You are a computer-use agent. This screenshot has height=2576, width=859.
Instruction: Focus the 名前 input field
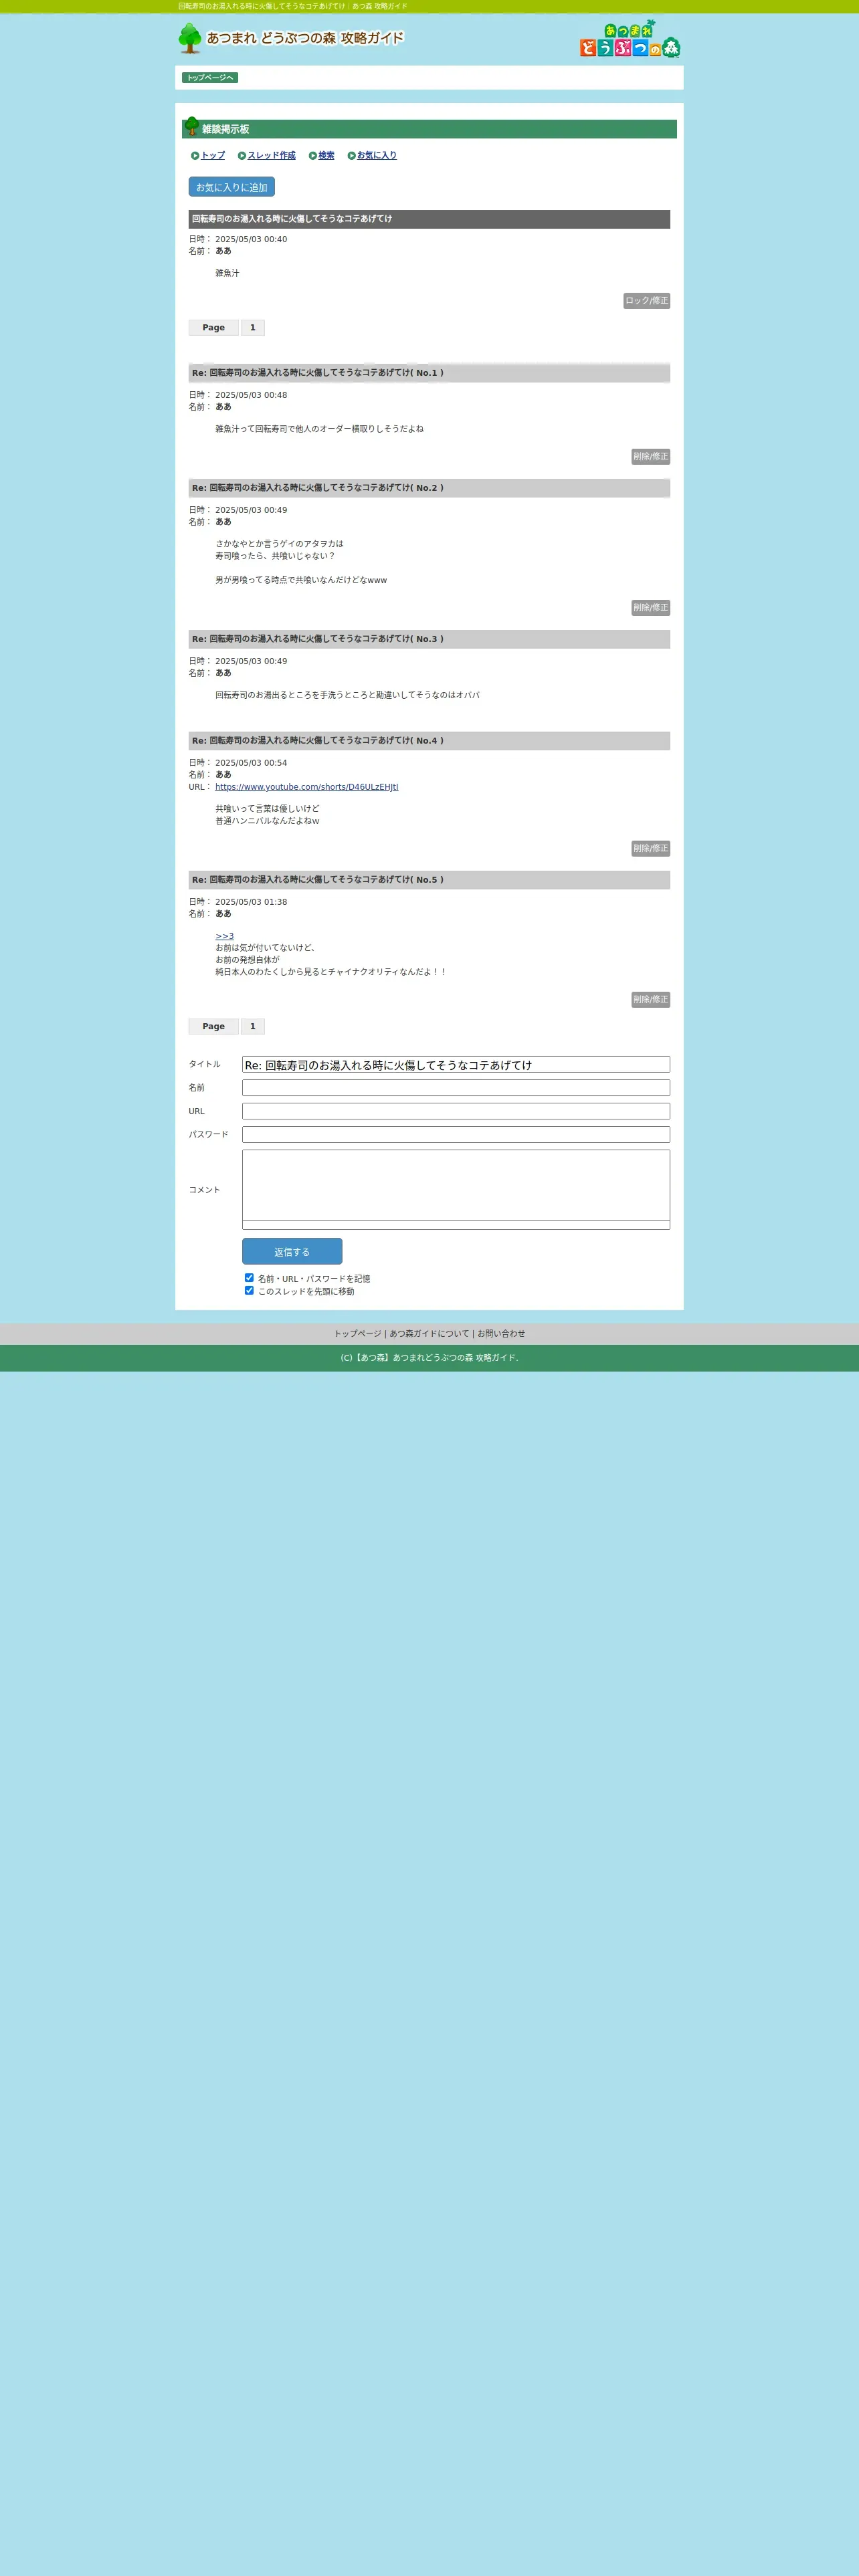click(456, 1088)
